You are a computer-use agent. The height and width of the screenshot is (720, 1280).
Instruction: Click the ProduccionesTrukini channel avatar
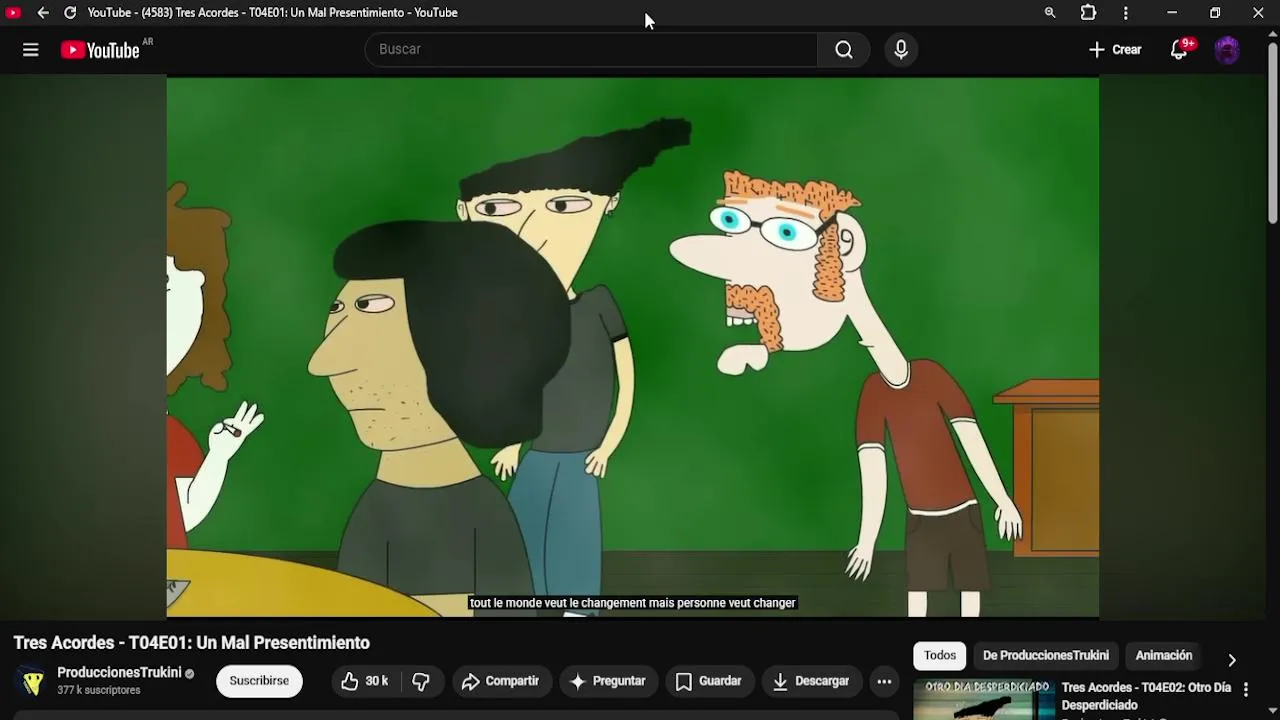click(x=32, y=681)
